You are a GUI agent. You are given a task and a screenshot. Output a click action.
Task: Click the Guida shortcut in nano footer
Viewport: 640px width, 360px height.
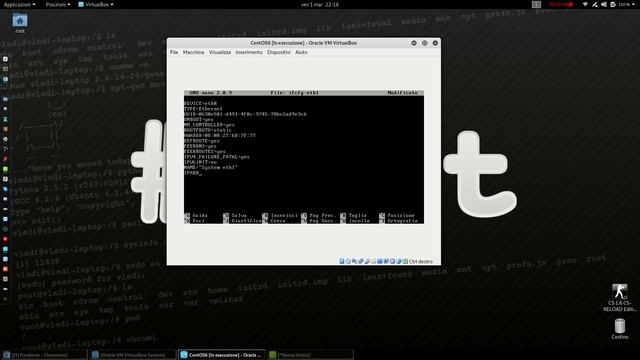click(196, 215)
